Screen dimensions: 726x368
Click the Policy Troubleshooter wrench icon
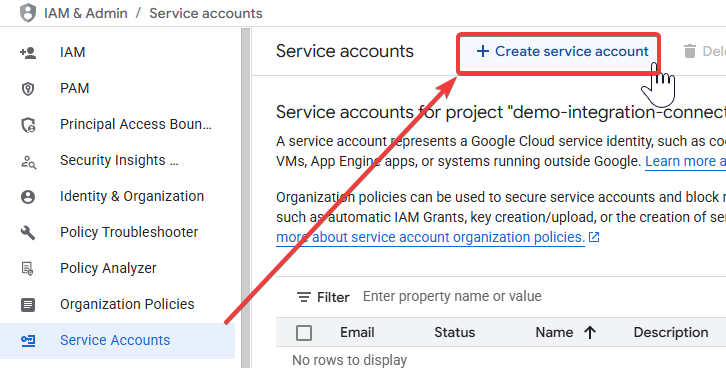[x=28, y=233]
